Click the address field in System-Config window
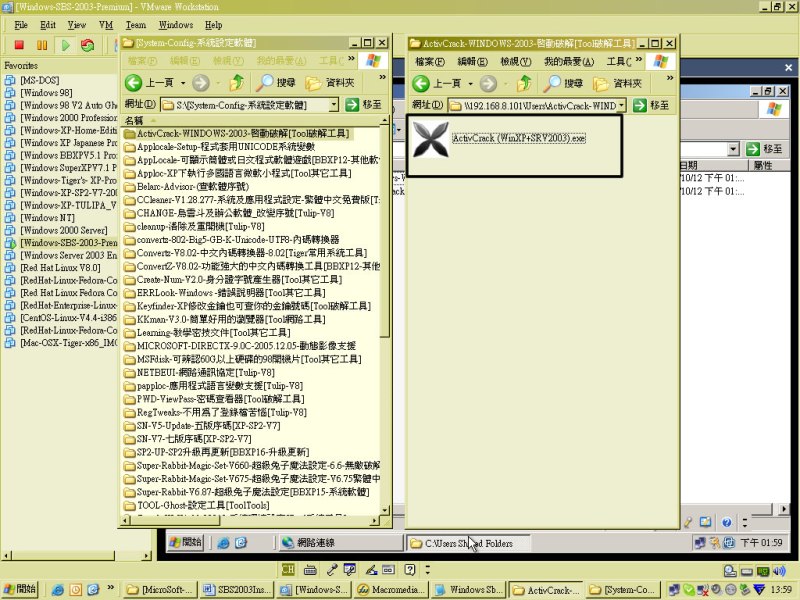800x600 pixels. (245, 105)
